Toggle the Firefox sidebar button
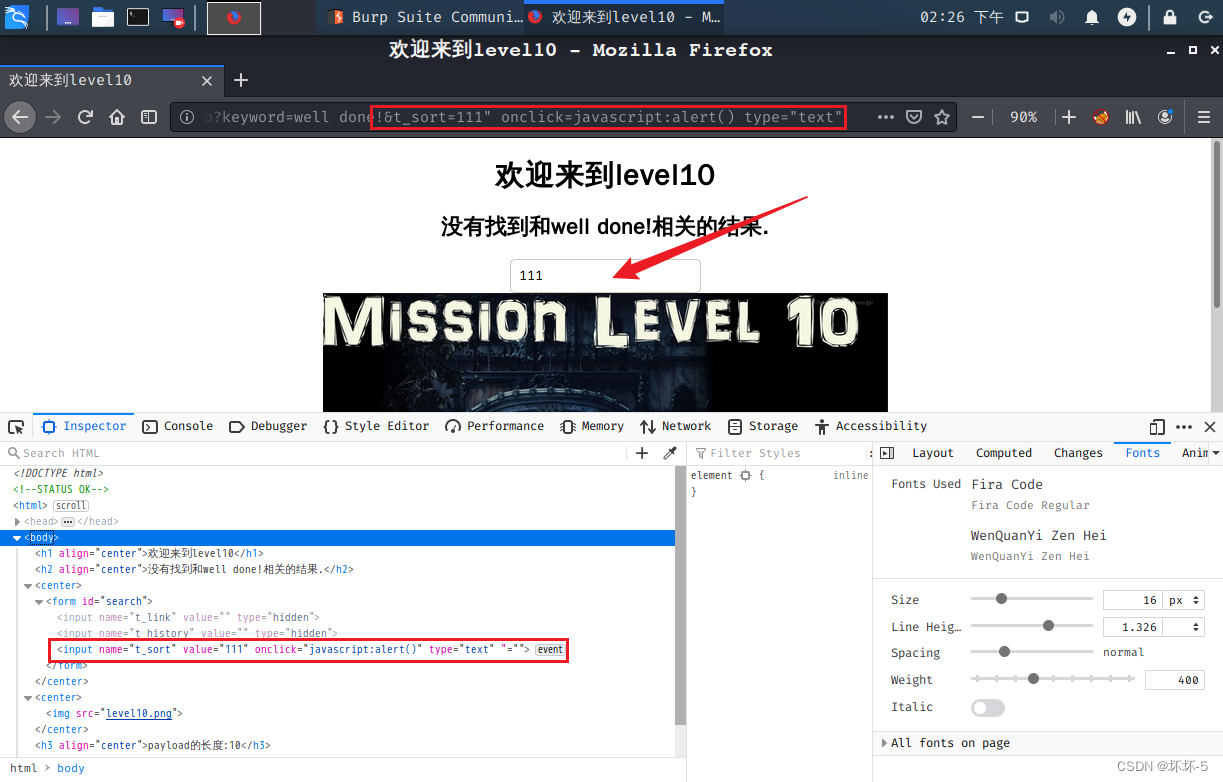Viewport: 1223px width, 782px height. pyautogui.click(x=148, y=117)
